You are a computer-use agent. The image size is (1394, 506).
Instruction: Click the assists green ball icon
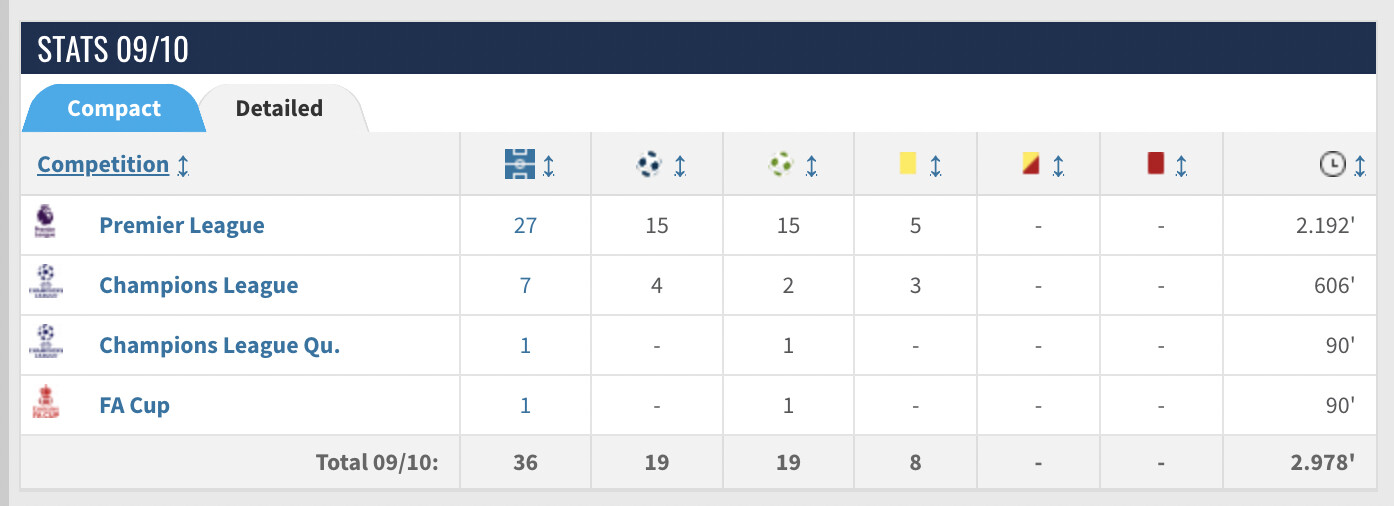click(x=781, y=164)
